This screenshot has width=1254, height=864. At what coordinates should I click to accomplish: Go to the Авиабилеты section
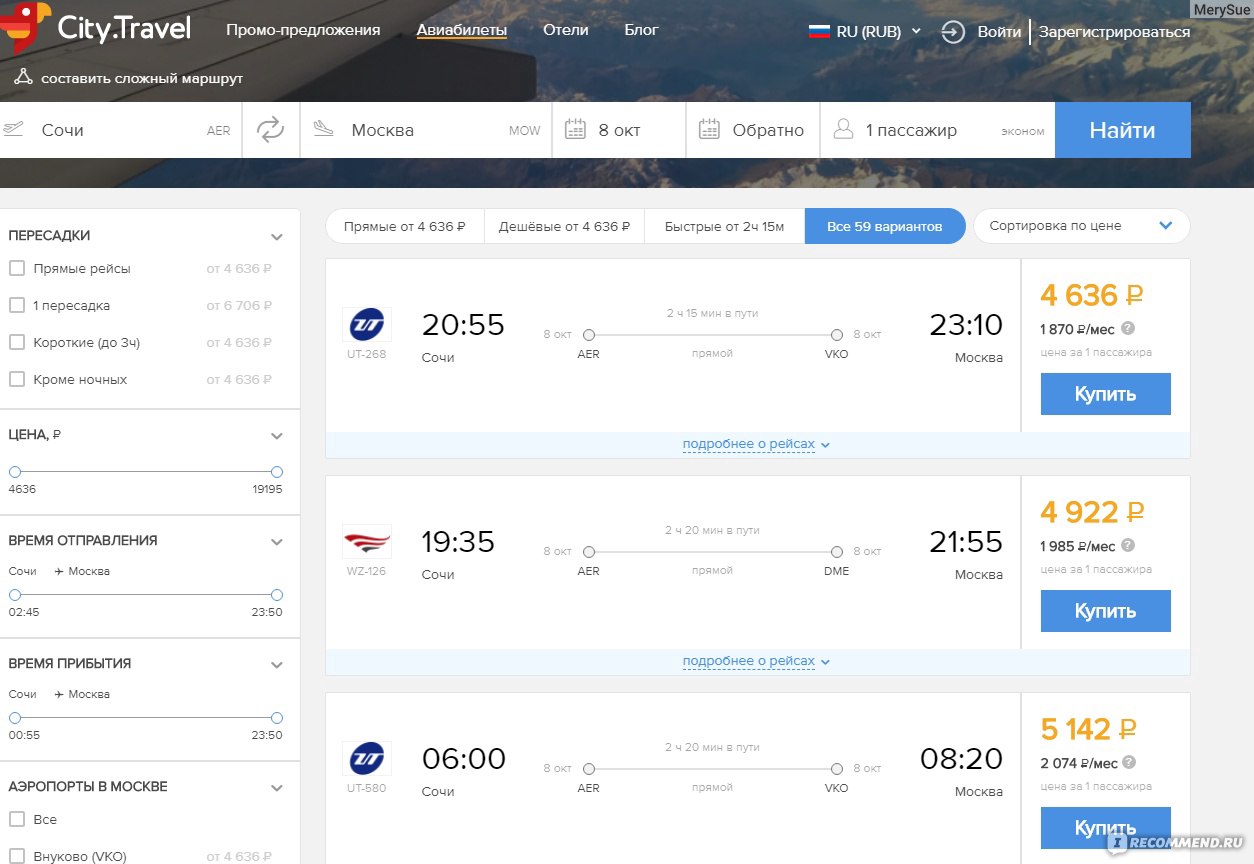462,30
